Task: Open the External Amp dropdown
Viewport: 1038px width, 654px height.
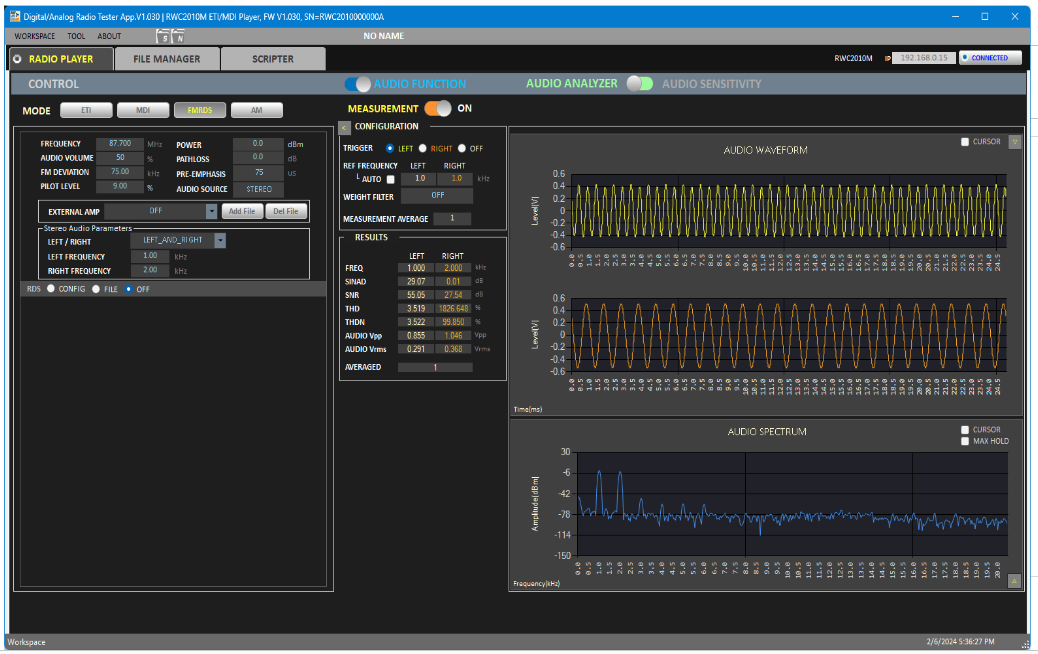Action: pyautogui.click(x=211, y=211)
